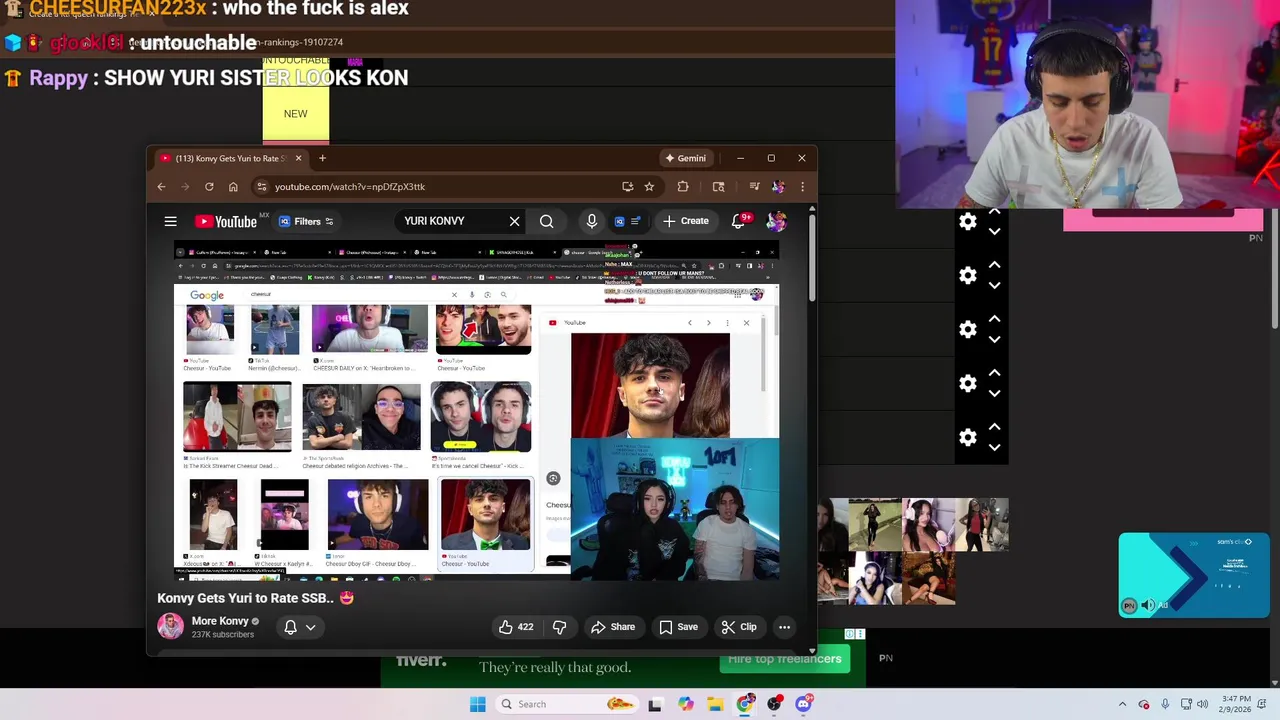Open the Filters options in YouTube header

(x=306, y=221)
